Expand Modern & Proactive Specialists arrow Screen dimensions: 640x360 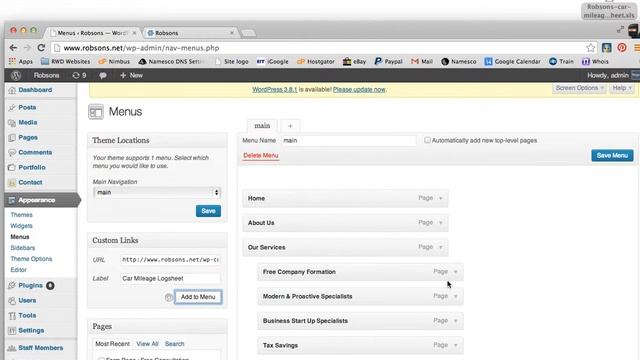(x=456, y=296)
